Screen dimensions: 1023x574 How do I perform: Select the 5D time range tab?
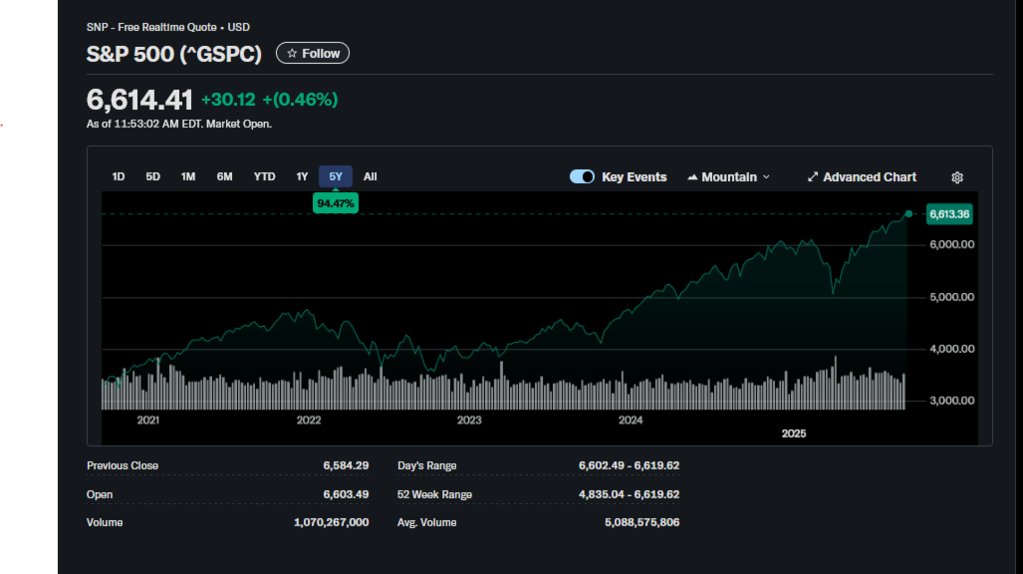[153, 177]
